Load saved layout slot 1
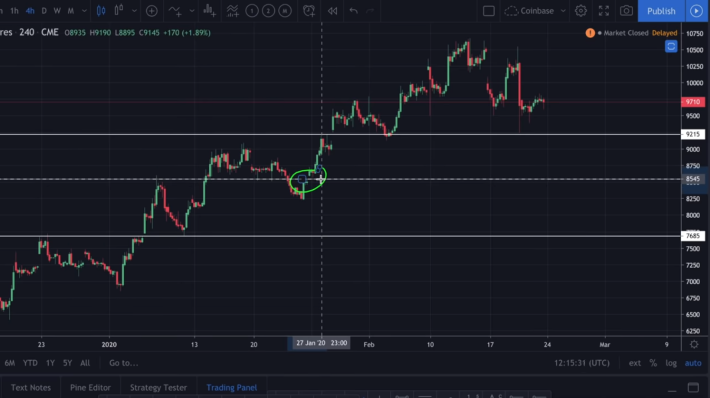Screen dimensions: 710x398 (x=252, y=11)
